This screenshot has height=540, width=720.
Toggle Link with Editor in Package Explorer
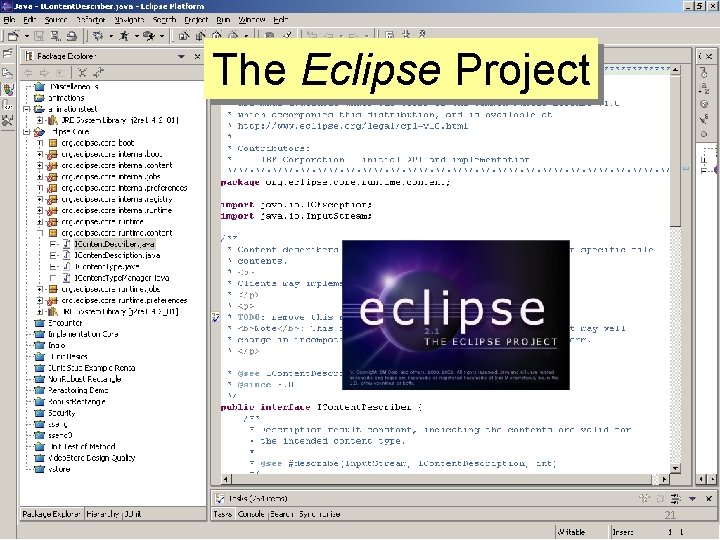(x=98, y=73)
